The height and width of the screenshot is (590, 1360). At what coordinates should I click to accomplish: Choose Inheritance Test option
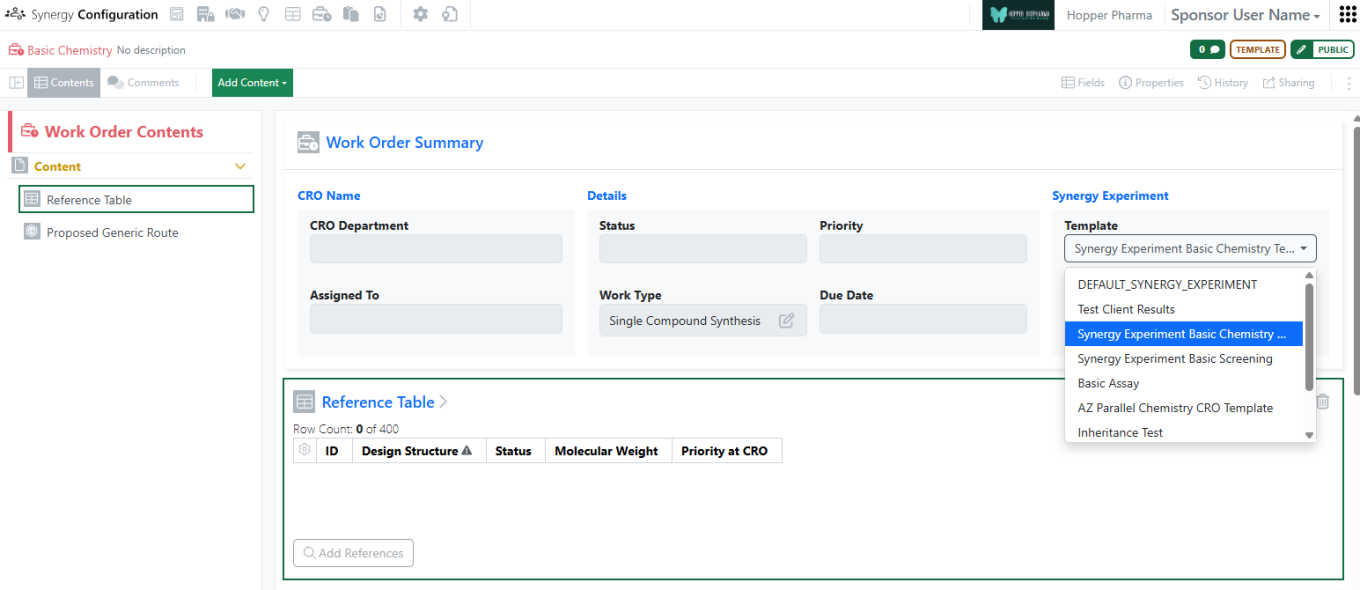tap(1184, 432)
